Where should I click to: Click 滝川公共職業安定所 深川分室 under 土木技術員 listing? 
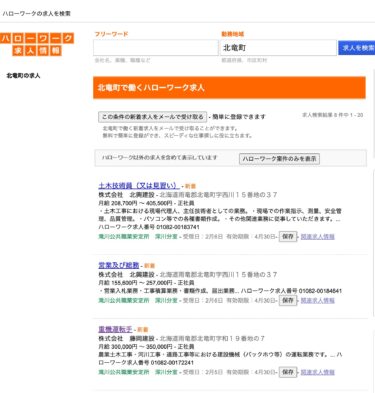[138, 237]
